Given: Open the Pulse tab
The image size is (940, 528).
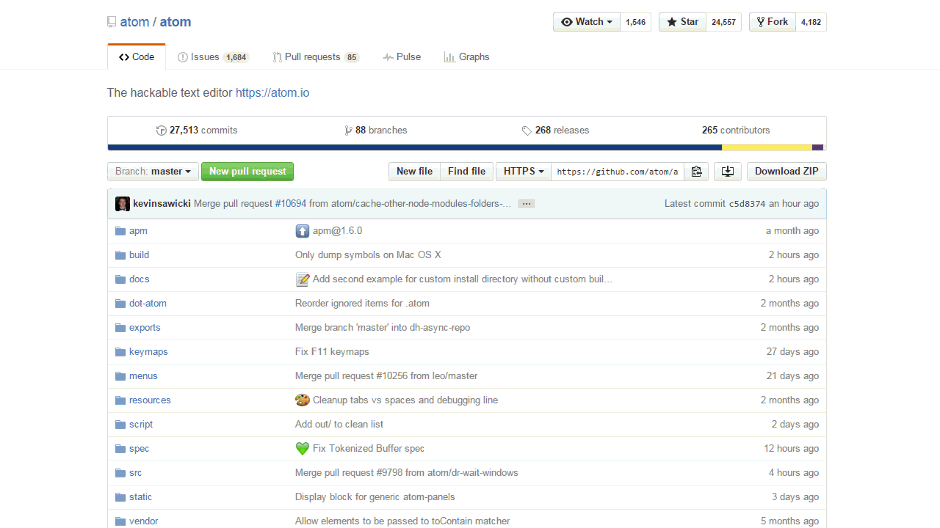Looking at the screenshot, I should point(402,57).
